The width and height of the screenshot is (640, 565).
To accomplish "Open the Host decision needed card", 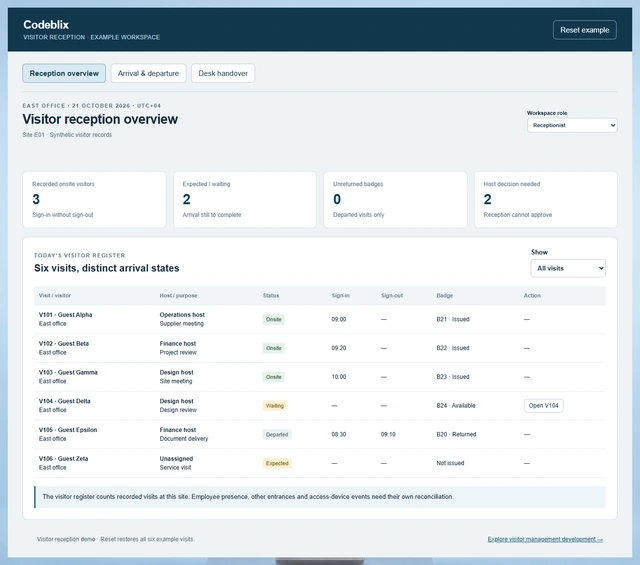I will point(546,199).
